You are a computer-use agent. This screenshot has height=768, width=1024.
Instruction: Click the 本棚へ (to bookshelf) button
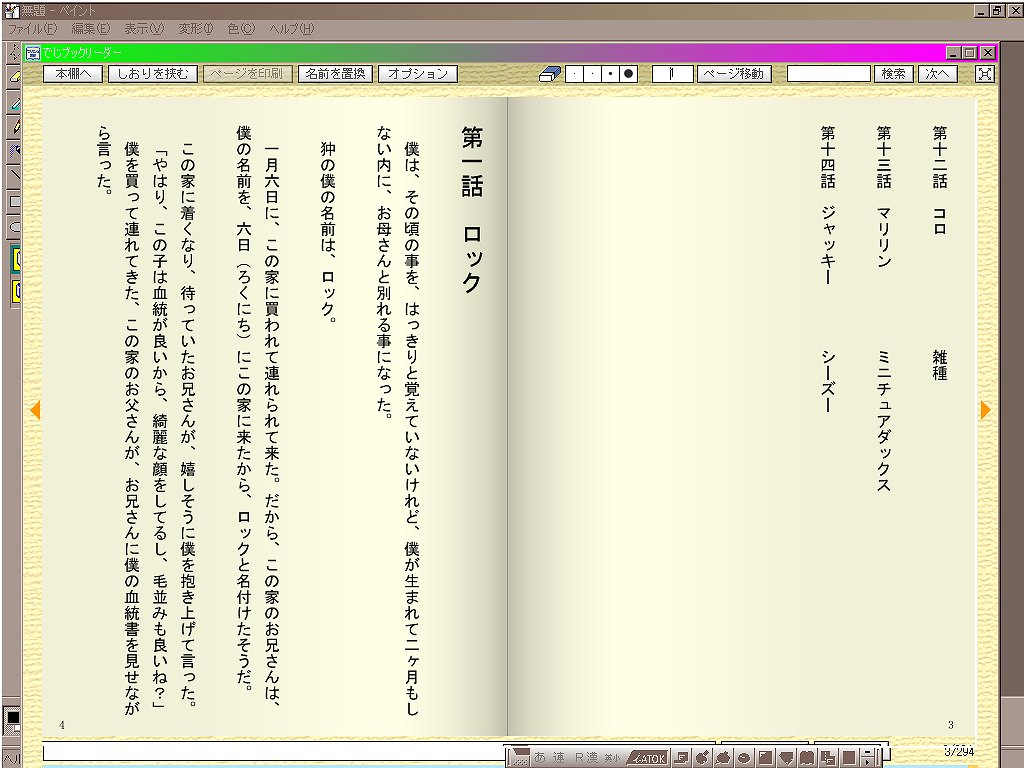[72, 74]
